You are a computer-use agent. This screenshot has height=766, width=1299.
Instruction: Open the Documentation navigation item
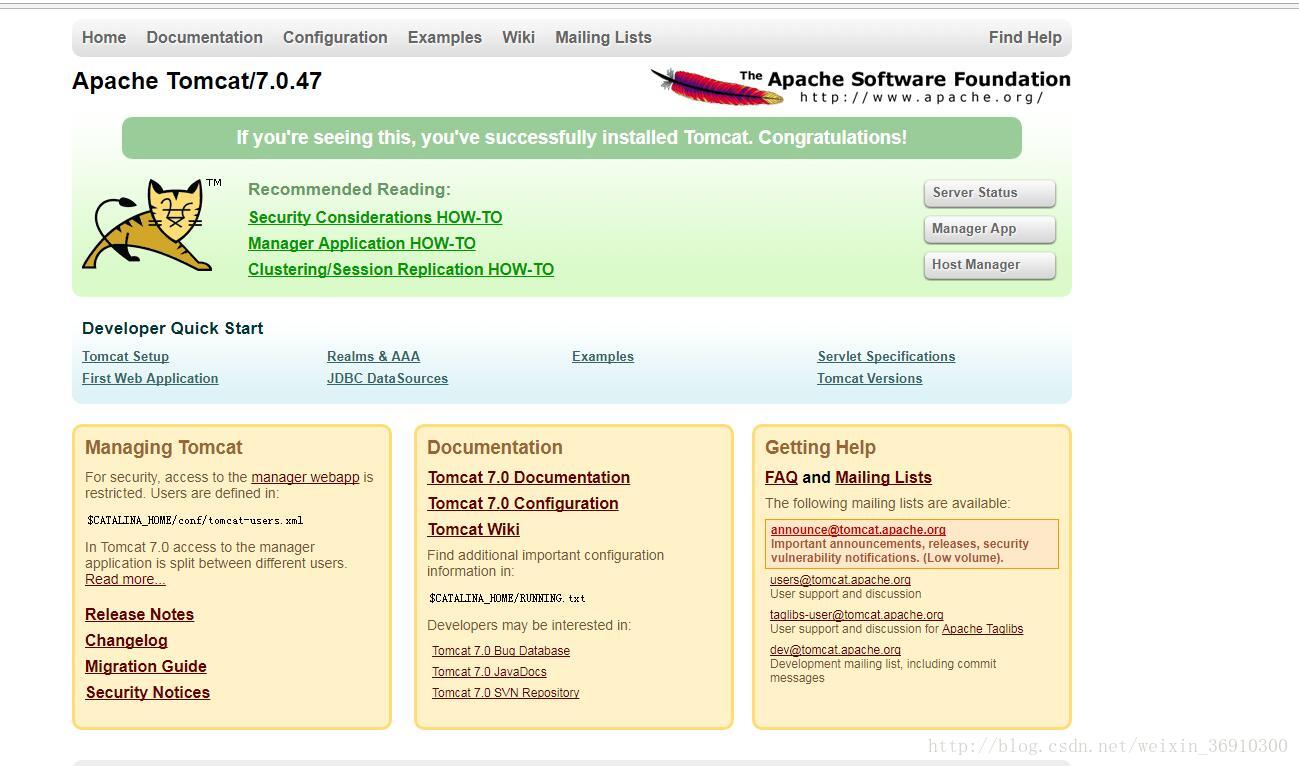204,37
